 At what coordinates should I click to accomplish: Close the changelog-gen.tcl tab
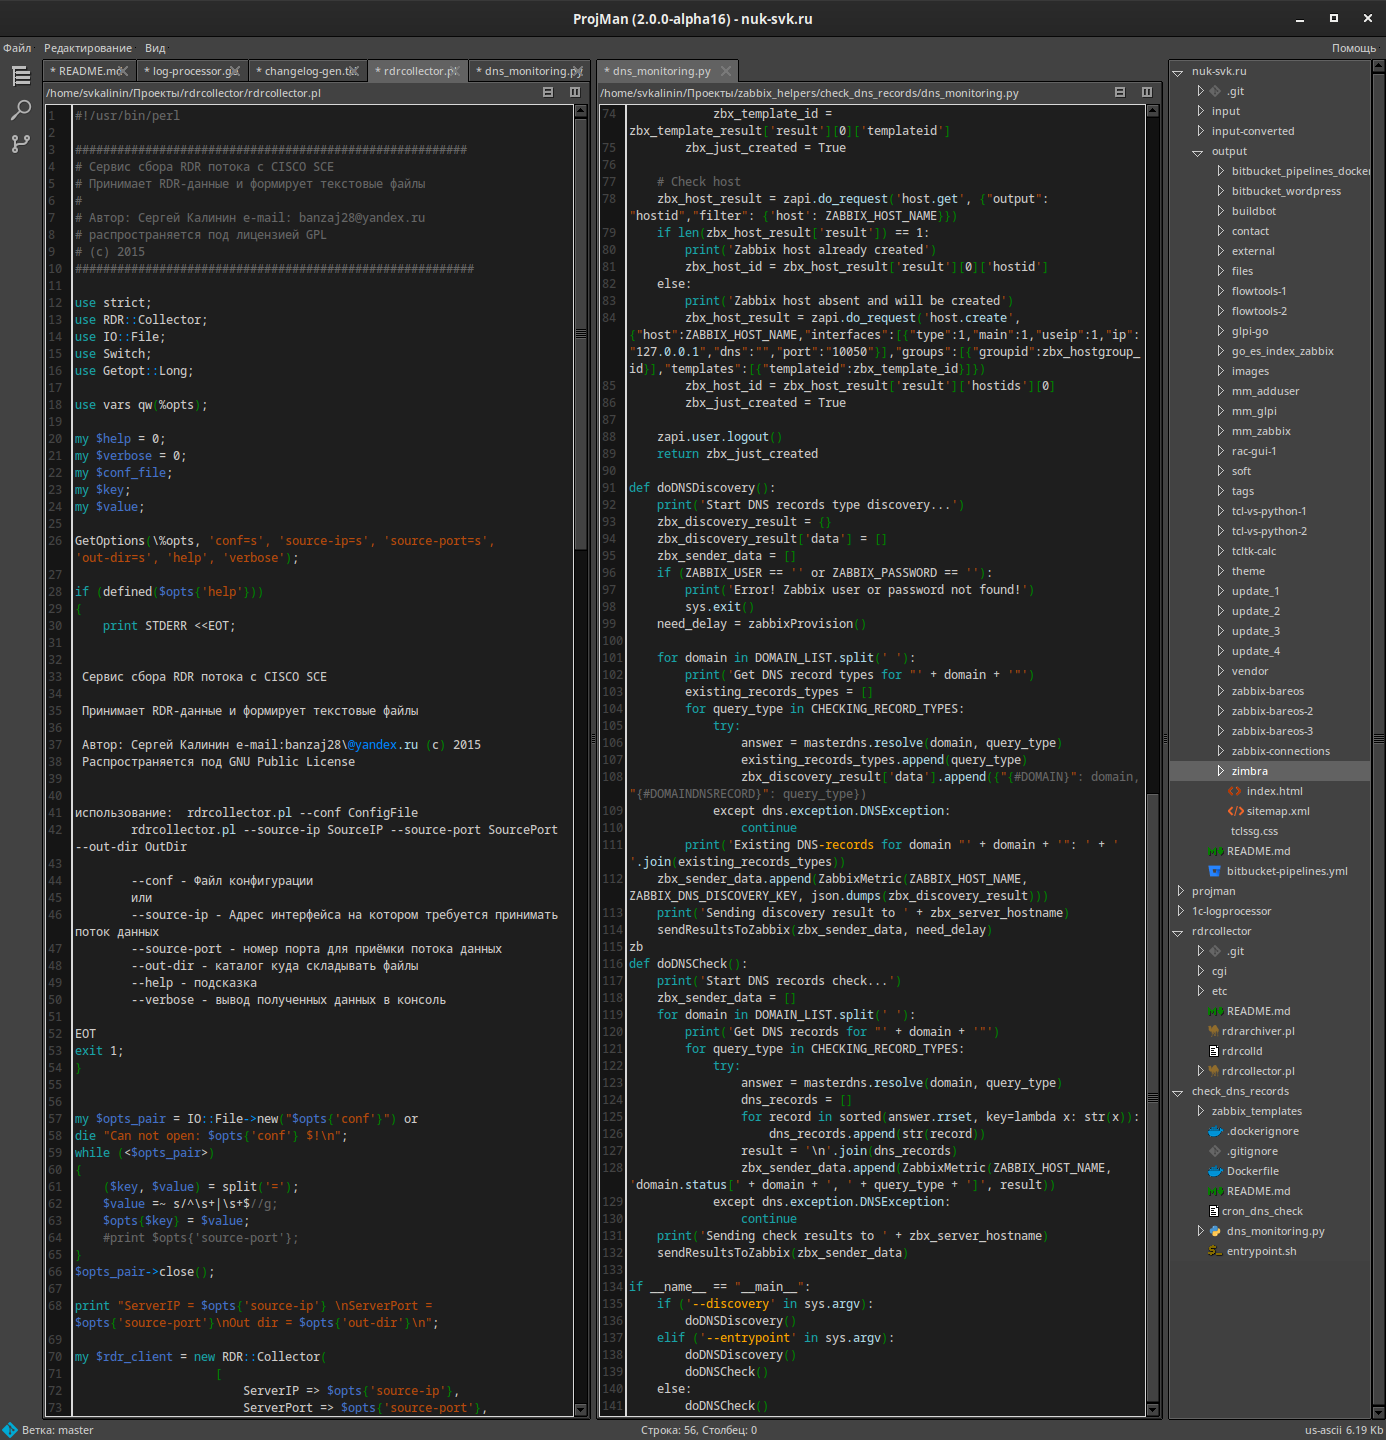(353, 71)
